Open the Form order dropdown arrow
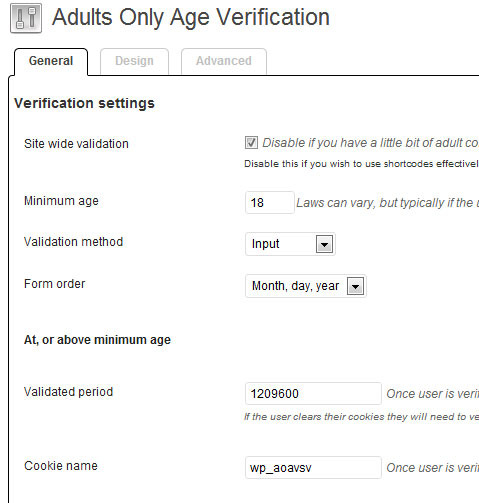 [355, 286]
